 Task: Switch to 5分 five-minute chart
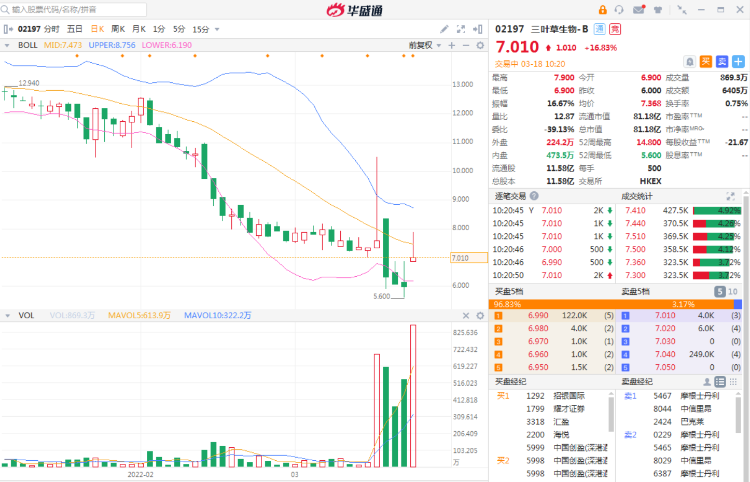[179, 29]
